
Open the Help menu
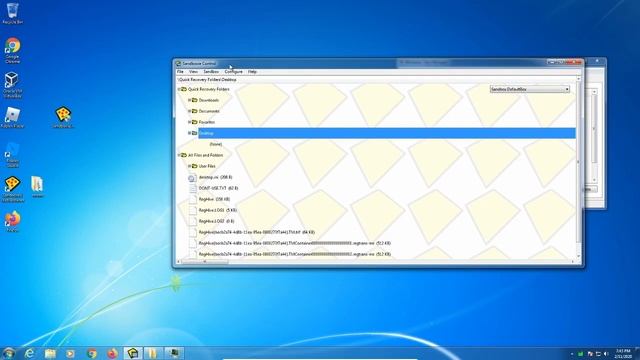(252, 71)
